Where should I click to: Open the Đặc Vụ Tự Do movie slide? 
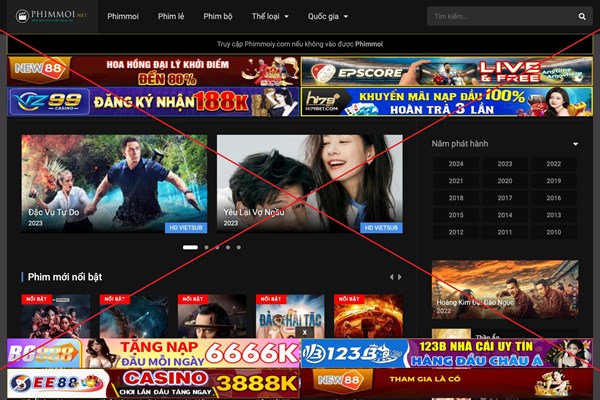pyautogui.click(x=114, y=183)
